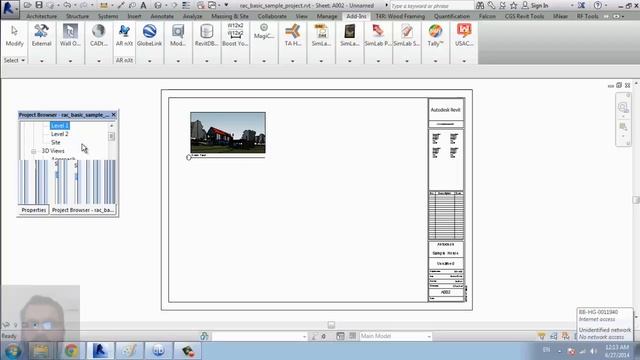Click the first SimLa... exporter icon
This screenshot has width=640, height=360.
coord(321,36)
